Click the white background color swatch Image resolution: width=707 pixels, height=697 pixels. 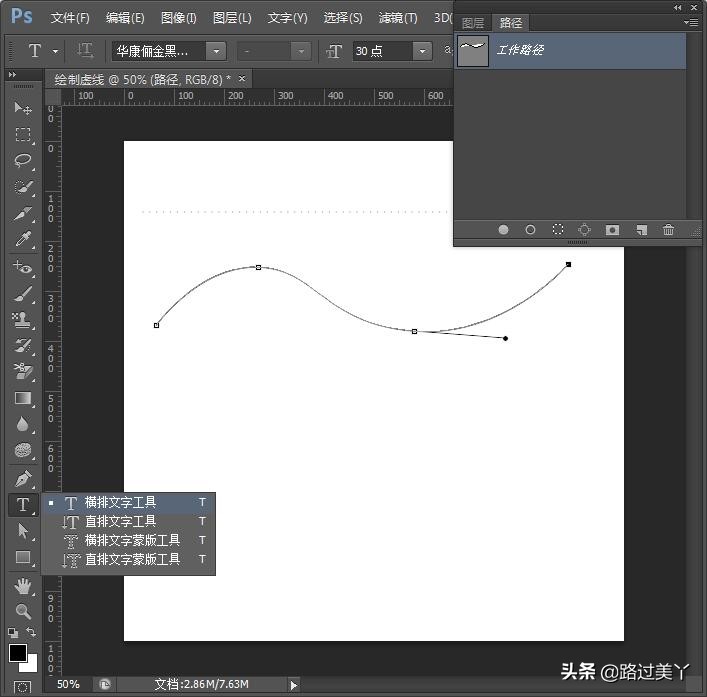pyautogui.click(x=31, y=665)
